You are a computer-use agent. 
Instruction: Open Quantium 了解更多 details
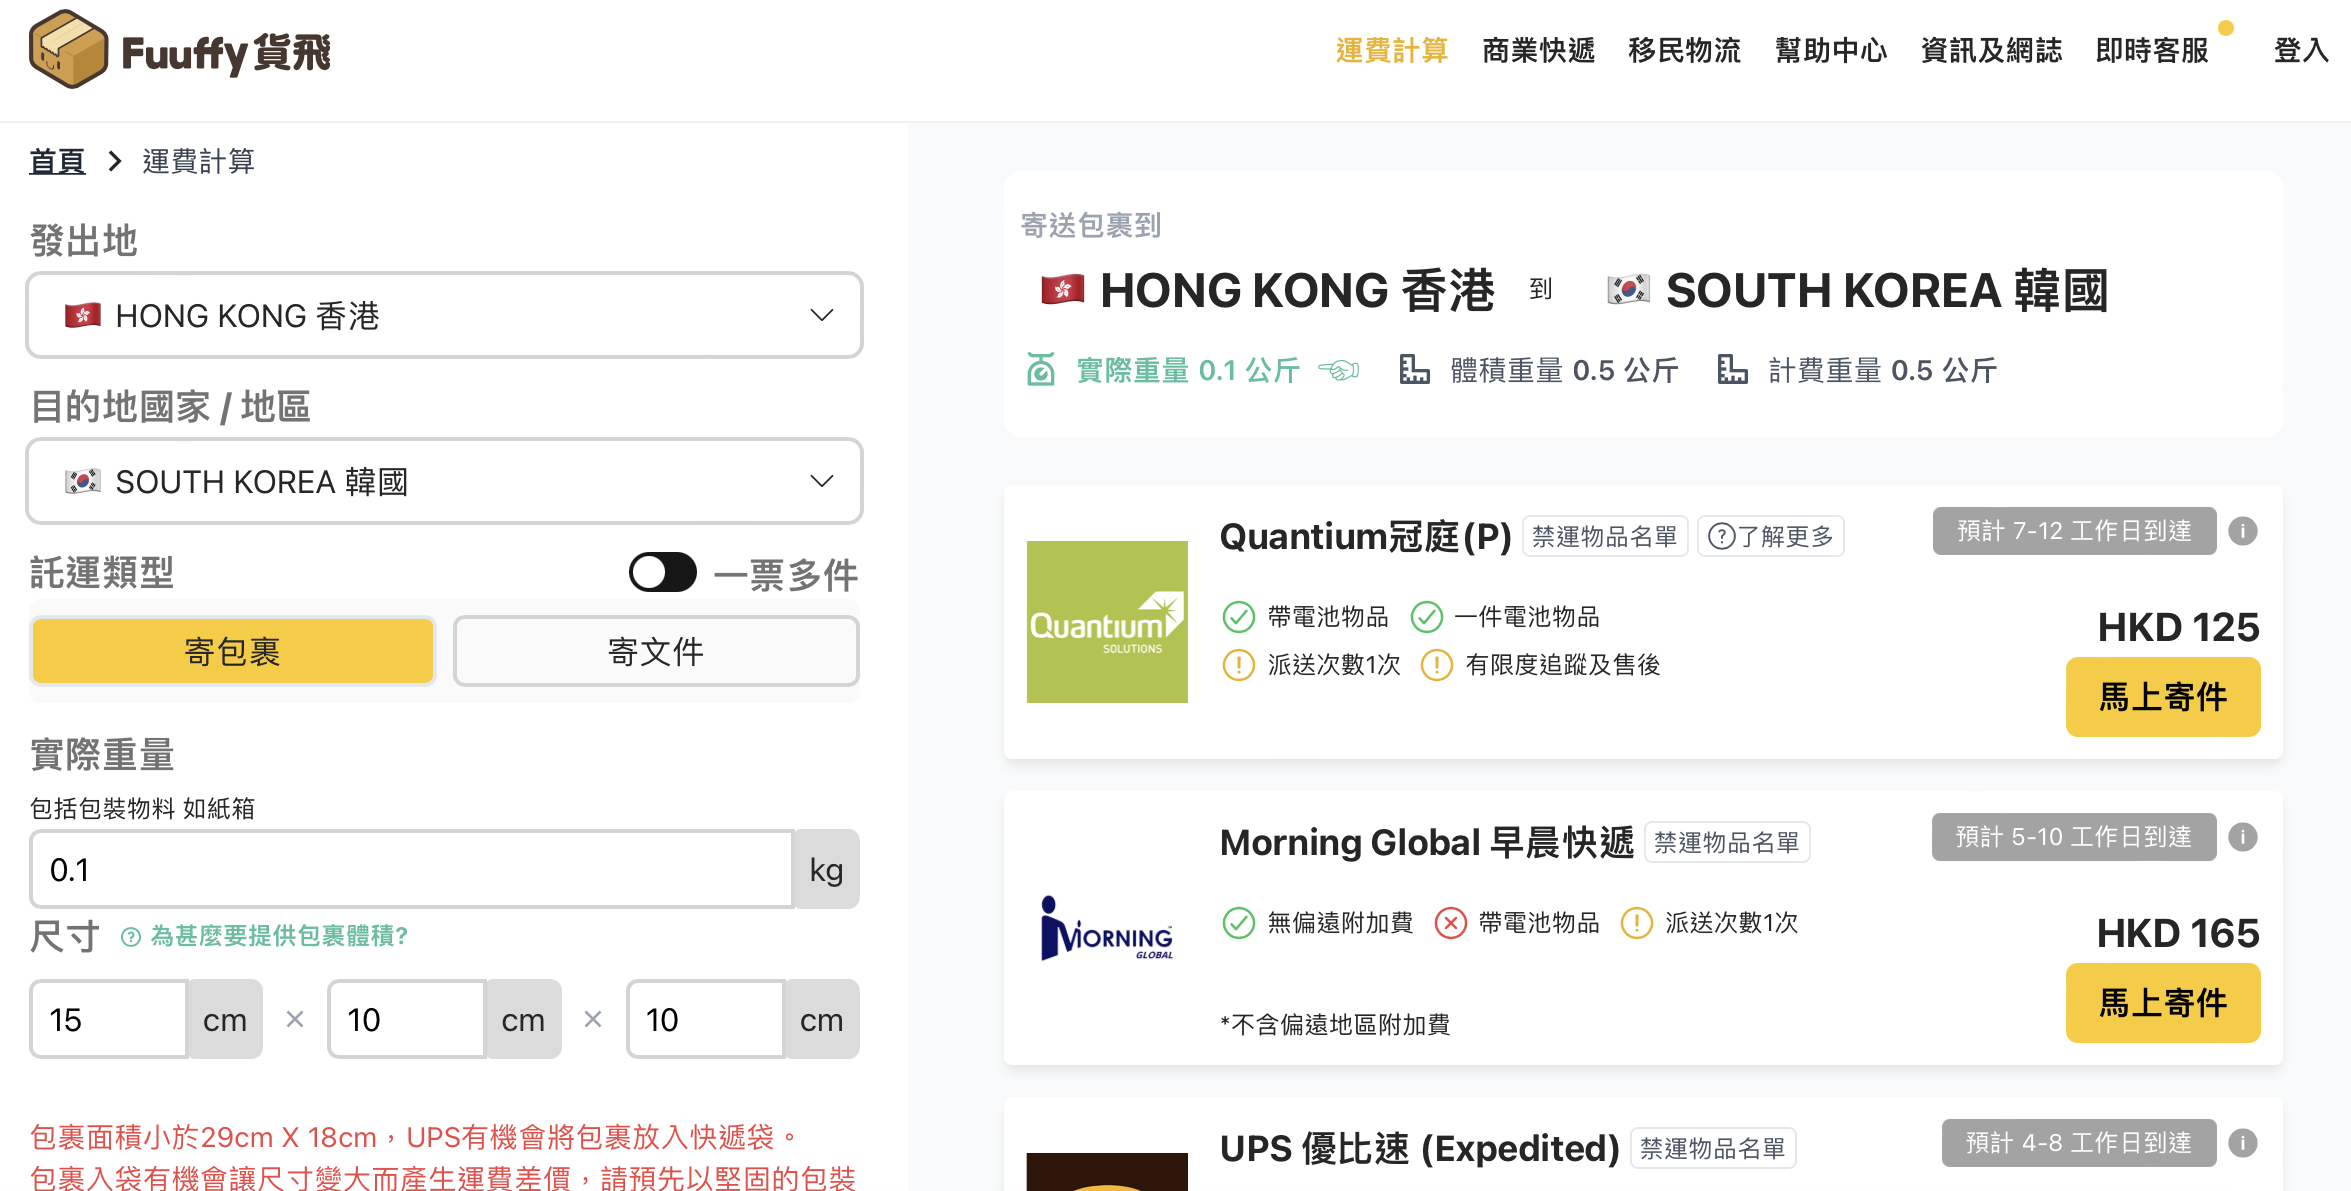point(1770,537)
